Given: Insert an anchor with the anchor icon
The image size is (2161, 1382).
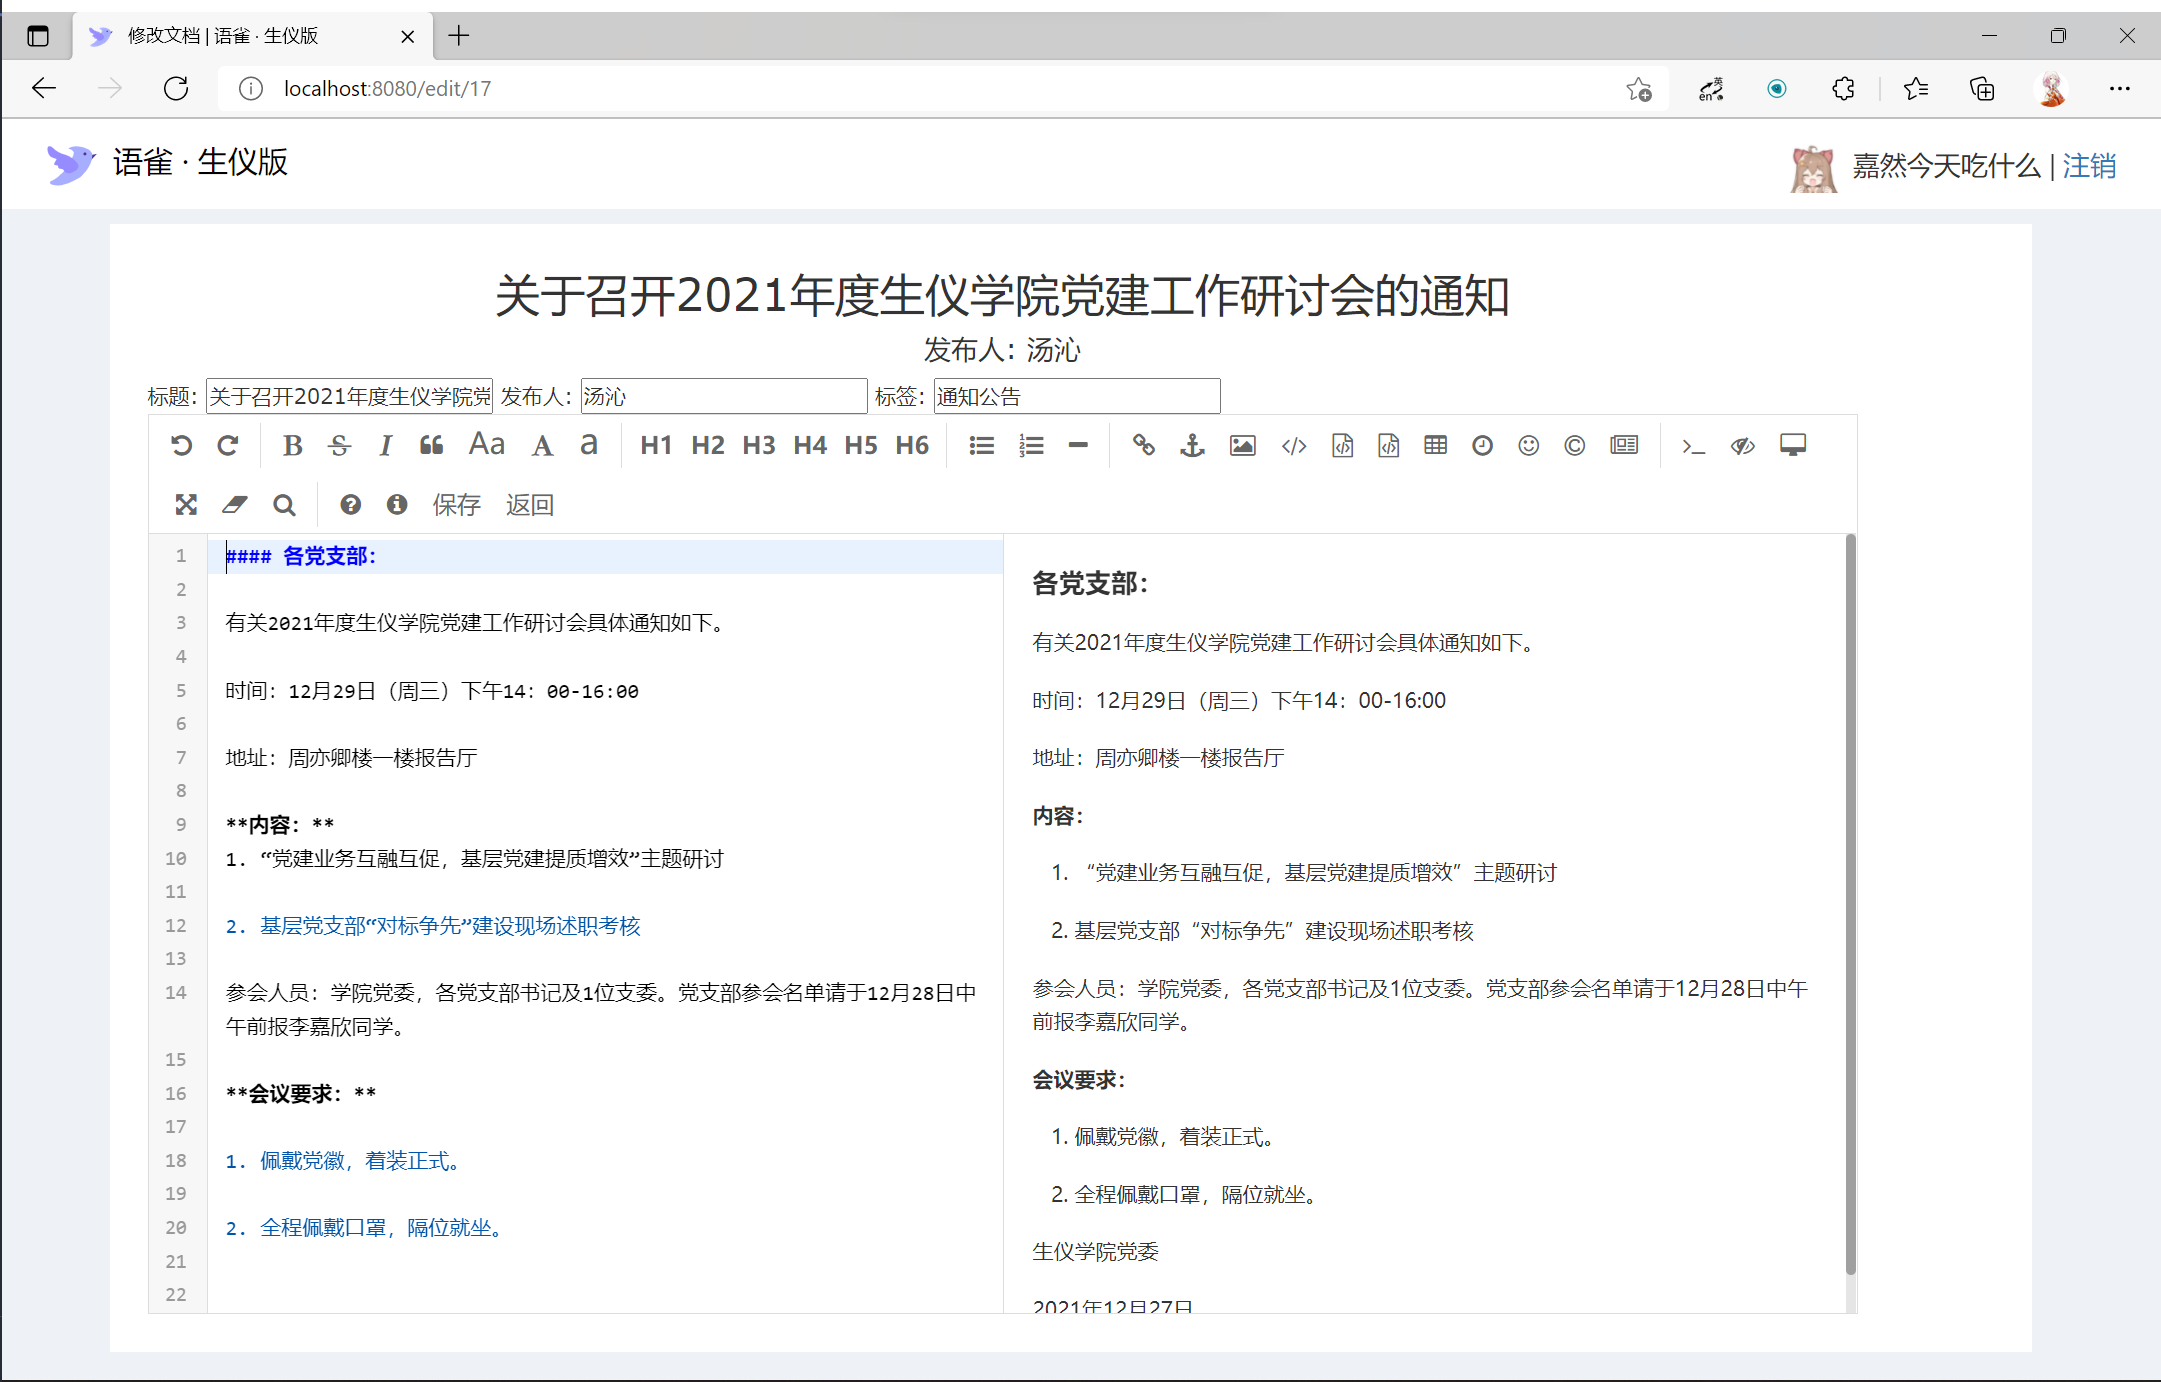Looking at the screenshot, I should (1192, 446).
